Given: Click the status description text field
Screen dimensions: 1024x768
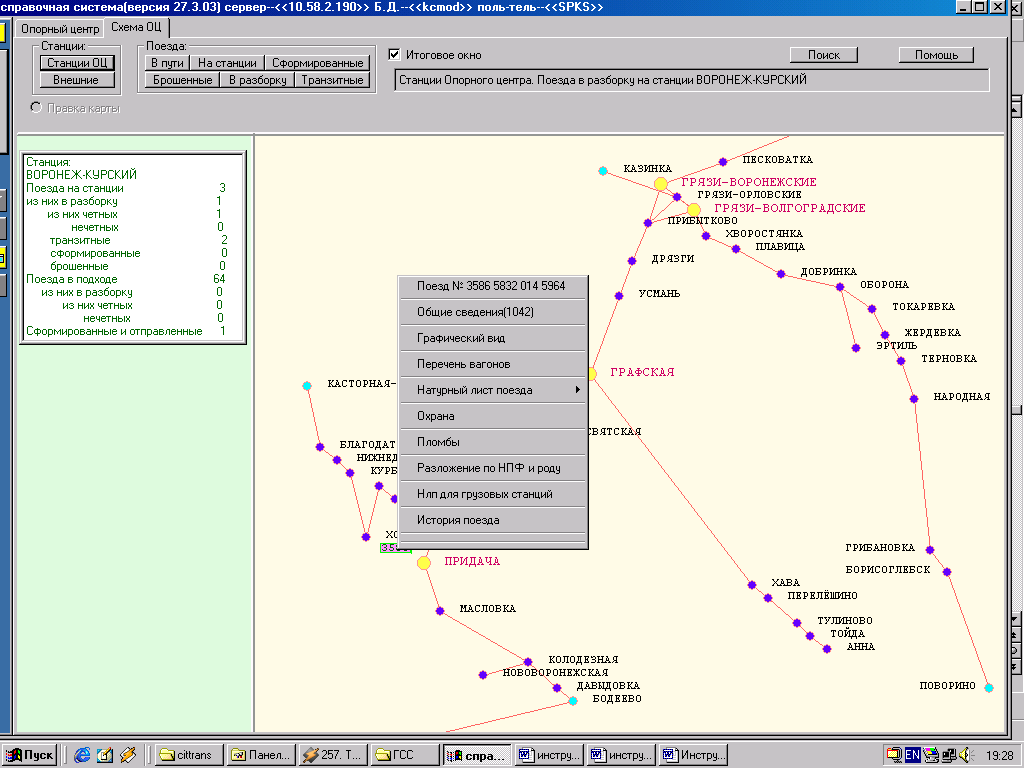Looking at the screenshot, I should [692, 80].
